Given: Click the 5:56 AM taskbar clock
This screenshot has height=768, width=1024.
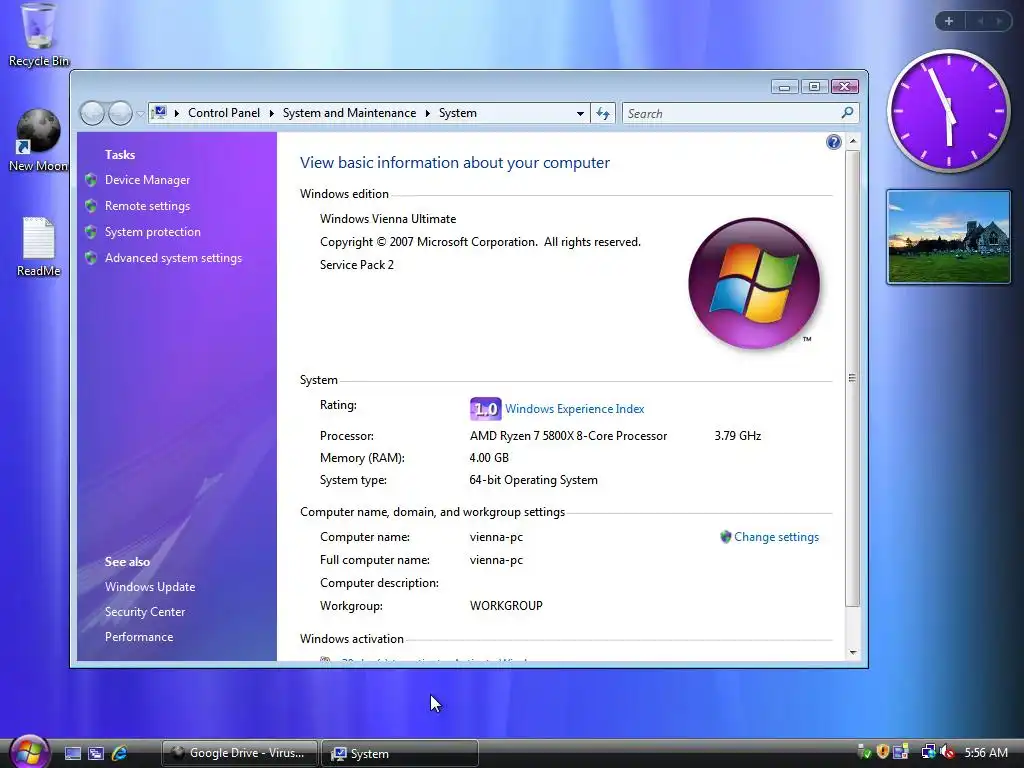Looking at the screenshot, I should [x=985, y=752].
